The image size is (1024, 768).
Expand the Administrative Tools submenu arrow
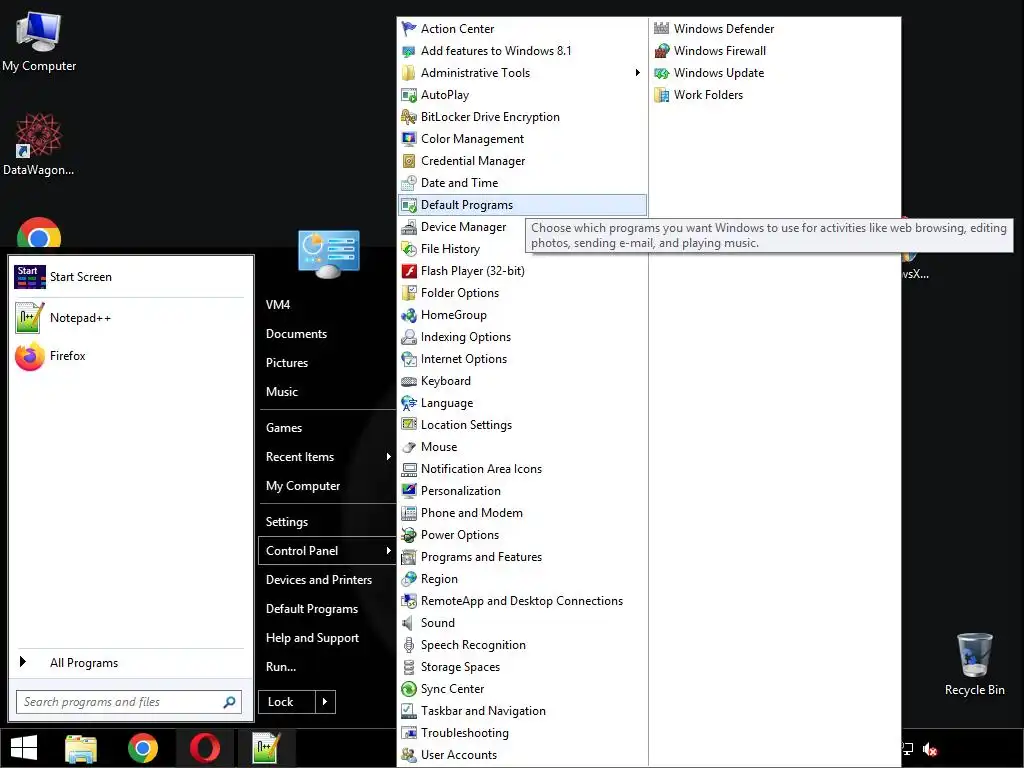tap(637, 73)
